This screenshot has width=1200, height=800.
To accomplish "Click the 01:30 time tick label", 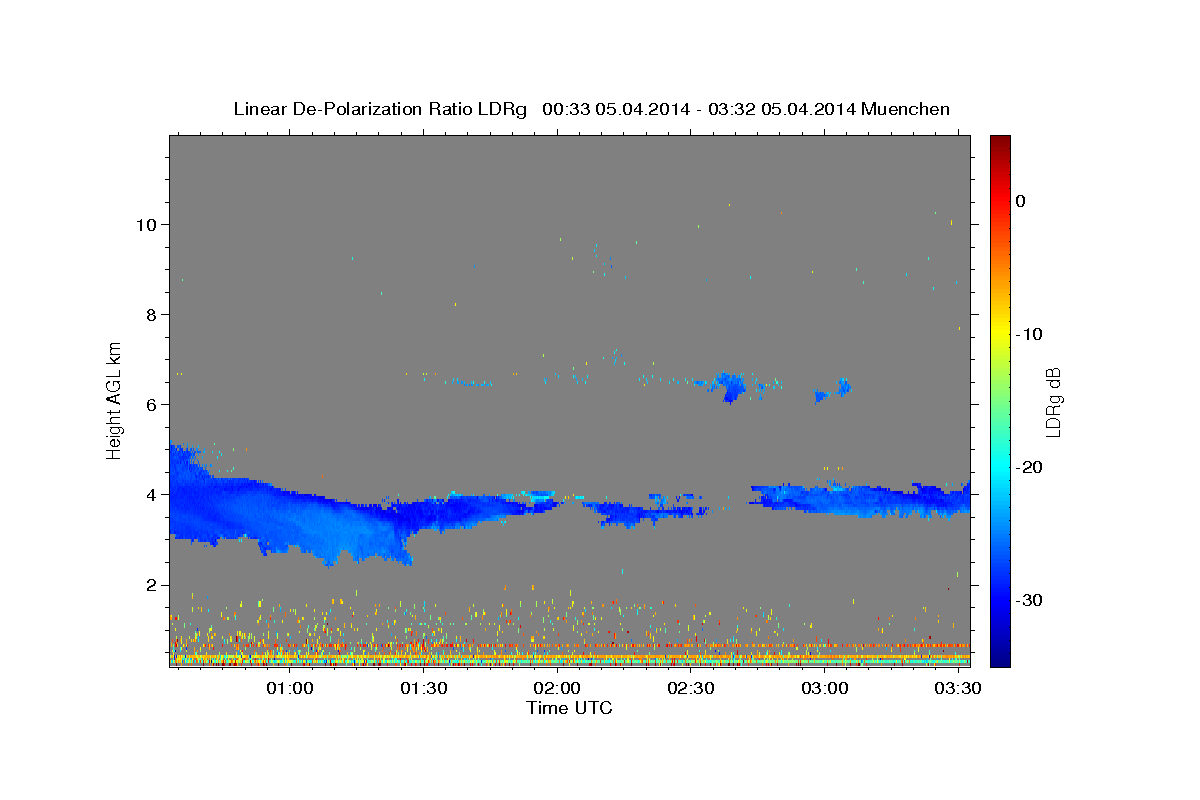I will tap(423, 689).
